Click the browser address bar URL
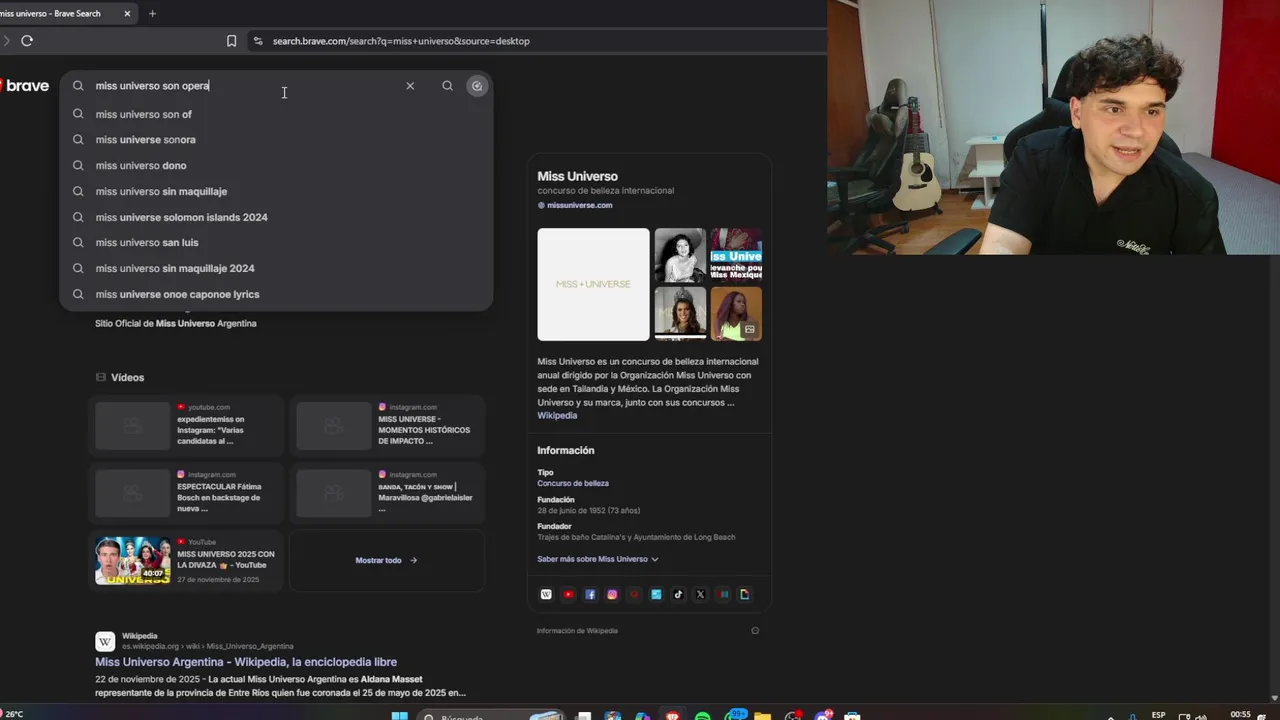Image resolution: width=1280 pixels, height=720 pixels. click(401, 41)
